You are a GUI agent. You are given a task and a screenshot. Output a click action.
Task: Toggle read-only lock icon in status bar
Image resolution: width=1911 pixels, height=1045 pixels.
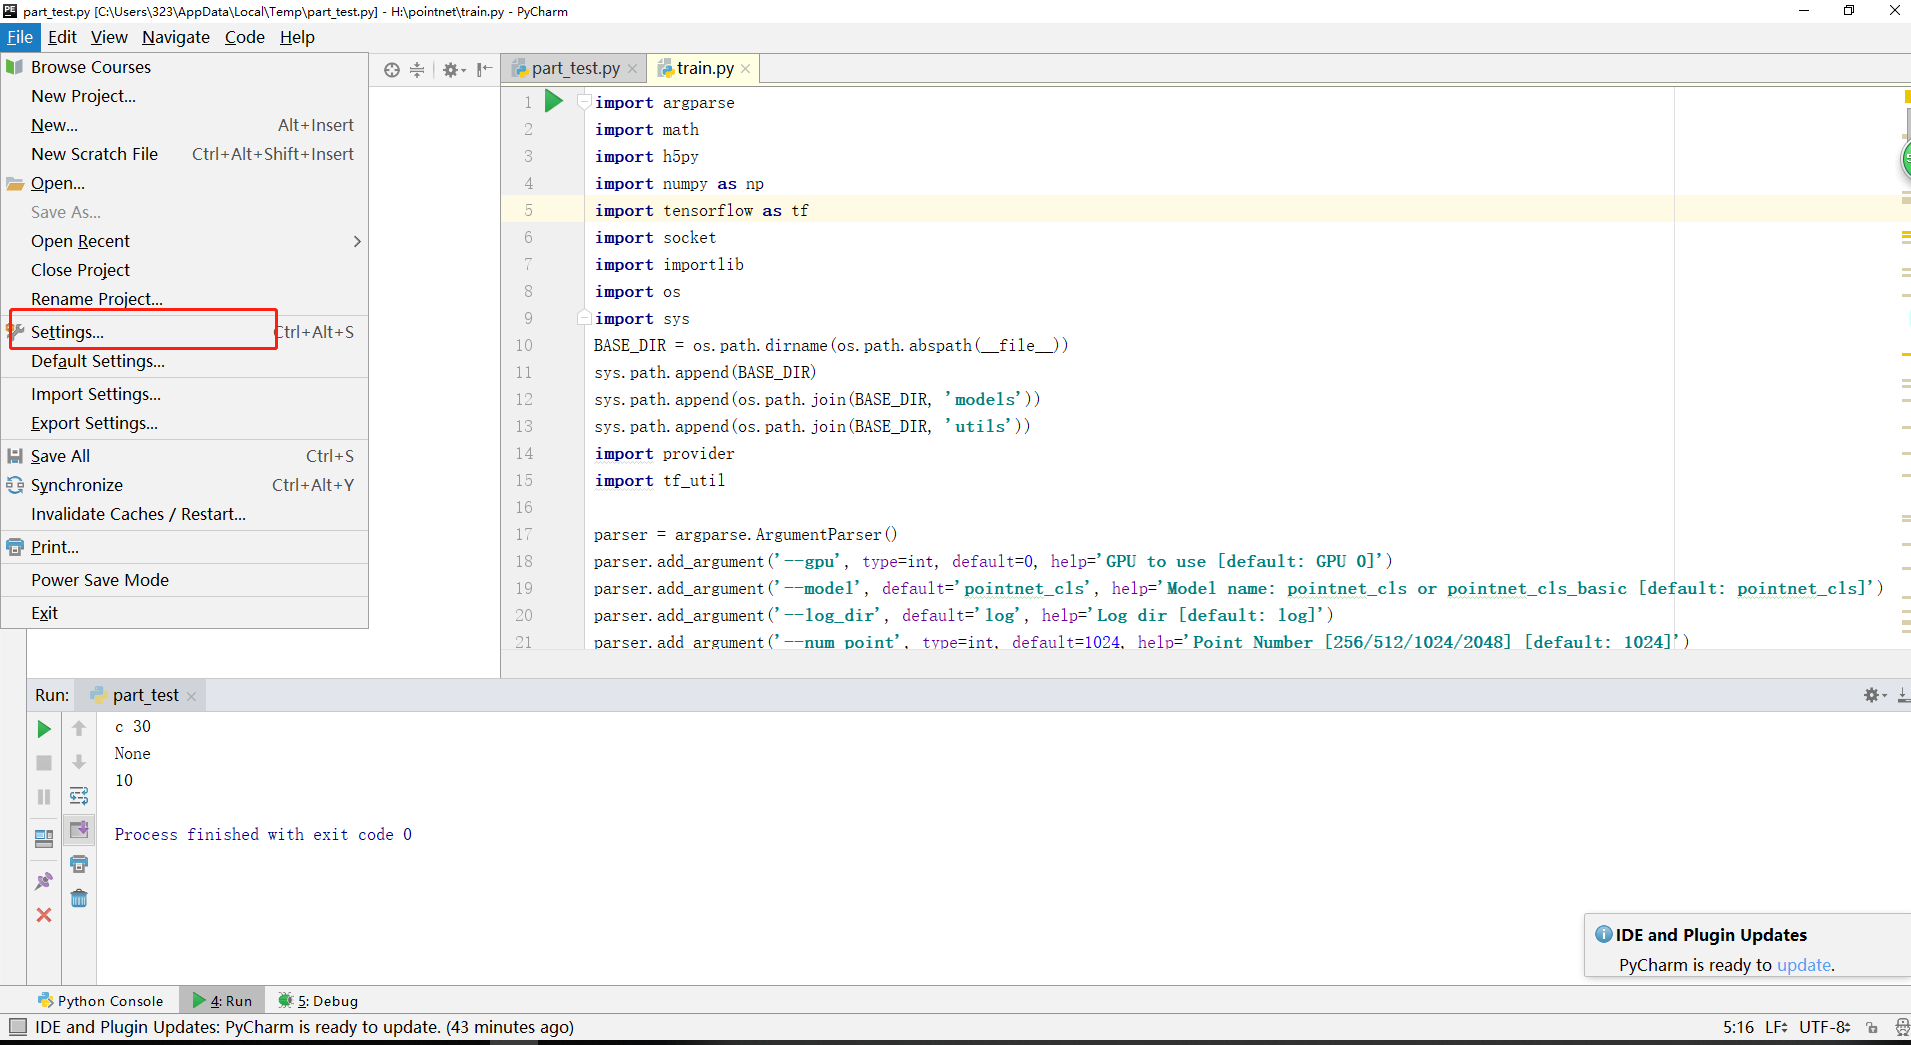(1872, 1027)
